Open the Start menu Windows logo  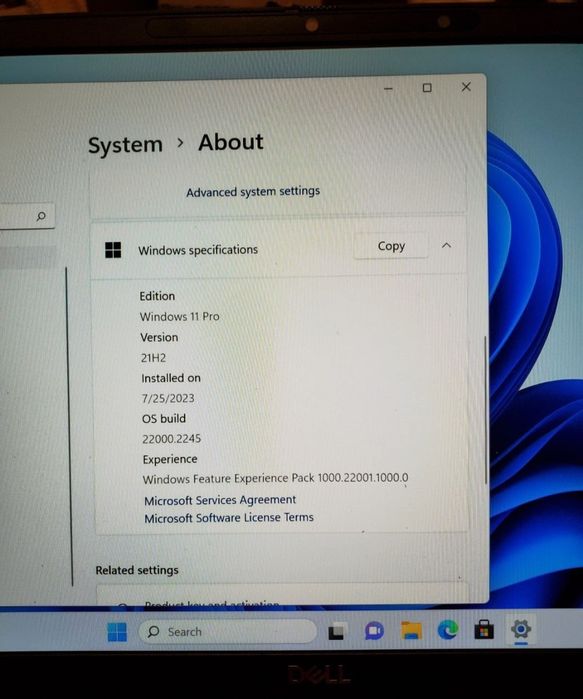[x=117, y=632]
